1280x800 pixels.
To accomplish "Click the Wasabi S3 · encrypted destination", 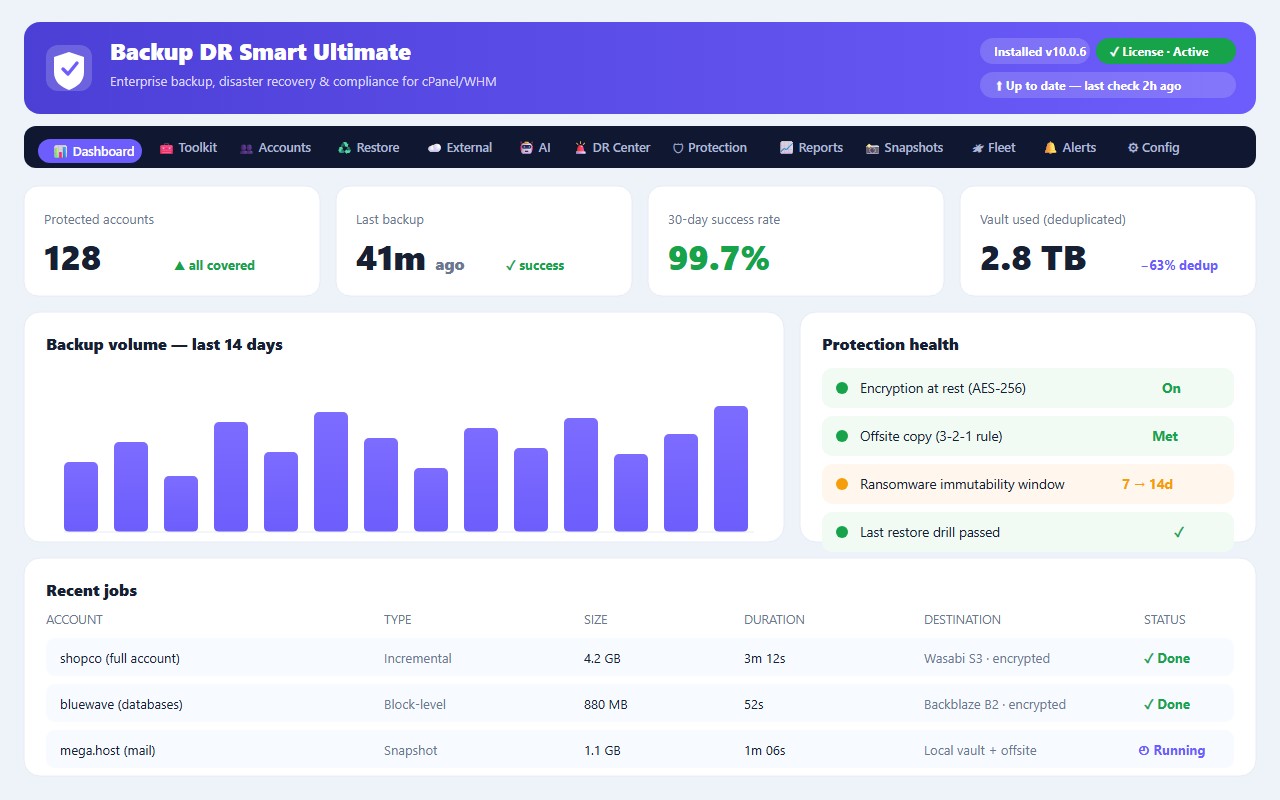I will (x=987, y=658).
